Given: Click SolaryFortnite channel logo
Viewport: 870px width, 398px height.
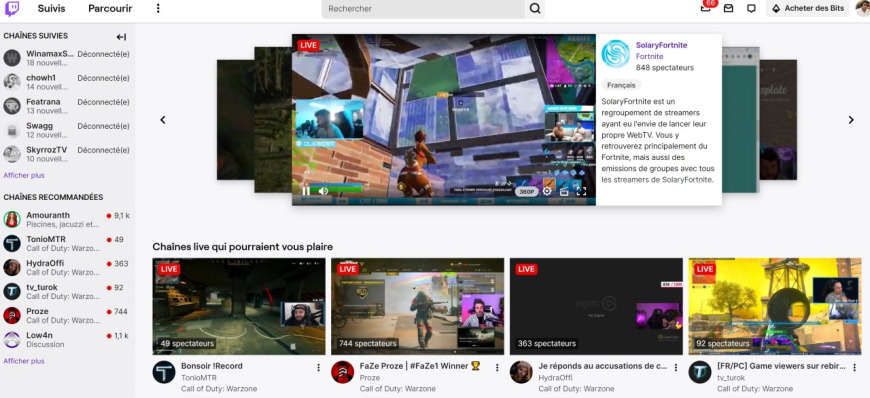Looking at the screenshot, I should click(615, 54).
